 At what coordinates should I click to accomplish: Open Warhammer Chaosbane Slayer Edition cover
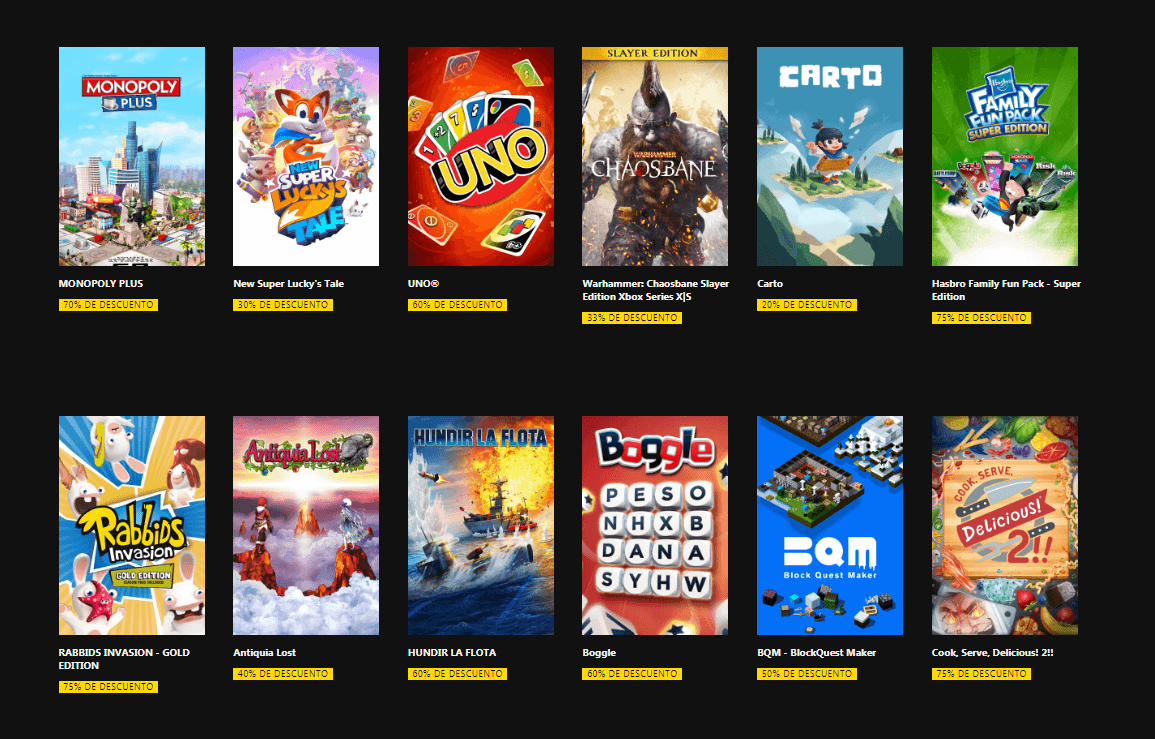[x=655, y=156]
